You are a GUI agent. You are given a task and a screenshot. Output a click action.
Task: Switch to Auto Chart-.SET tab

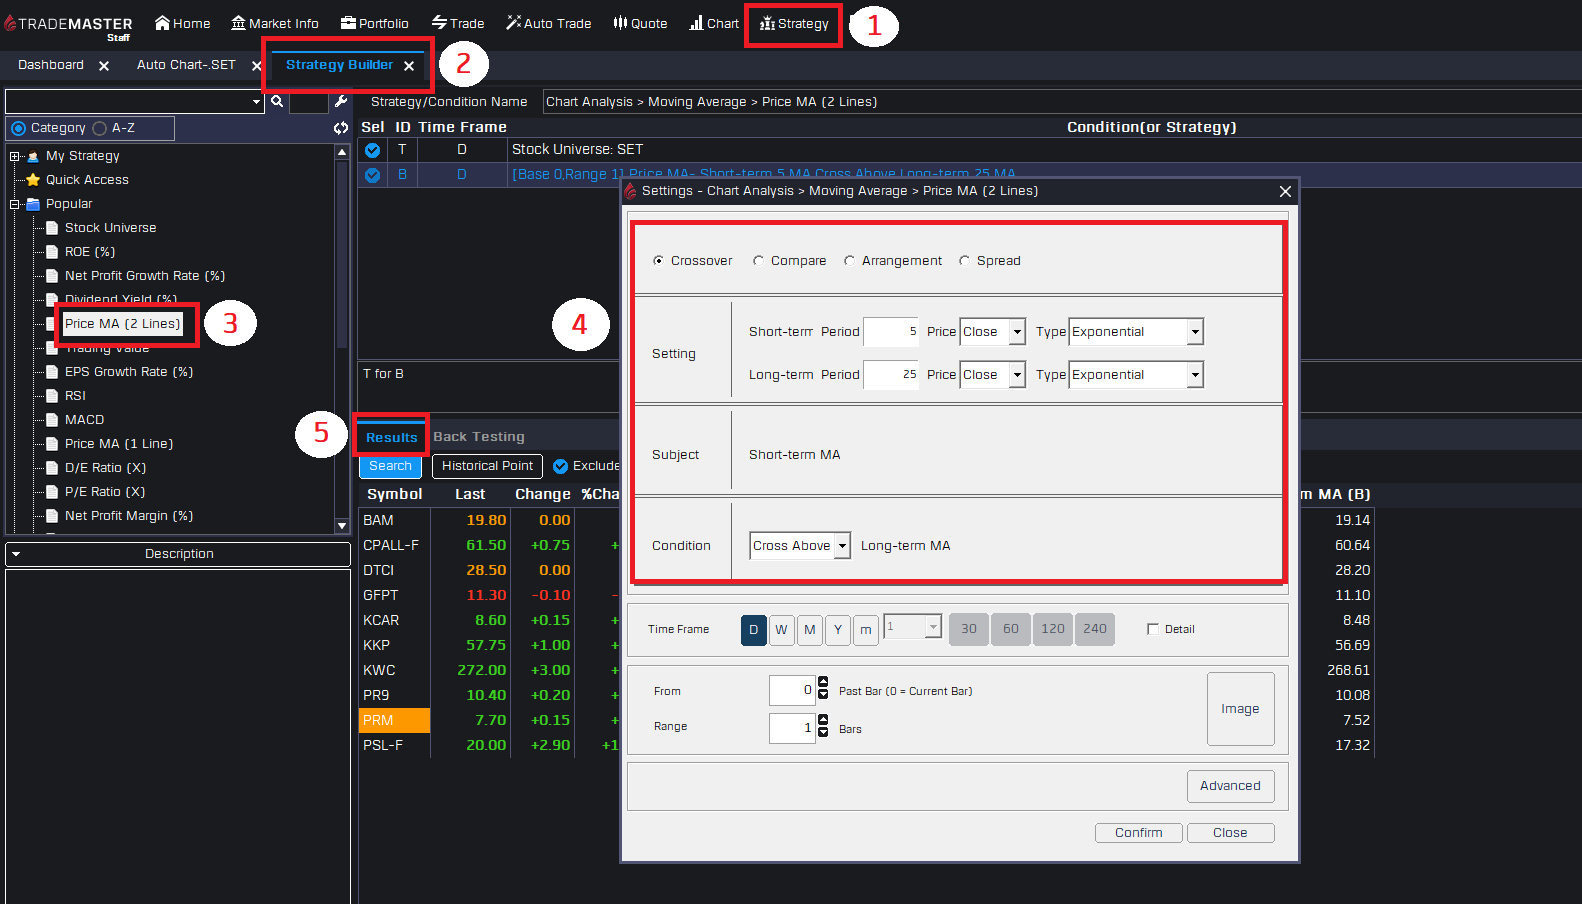(x=186, y=65)
